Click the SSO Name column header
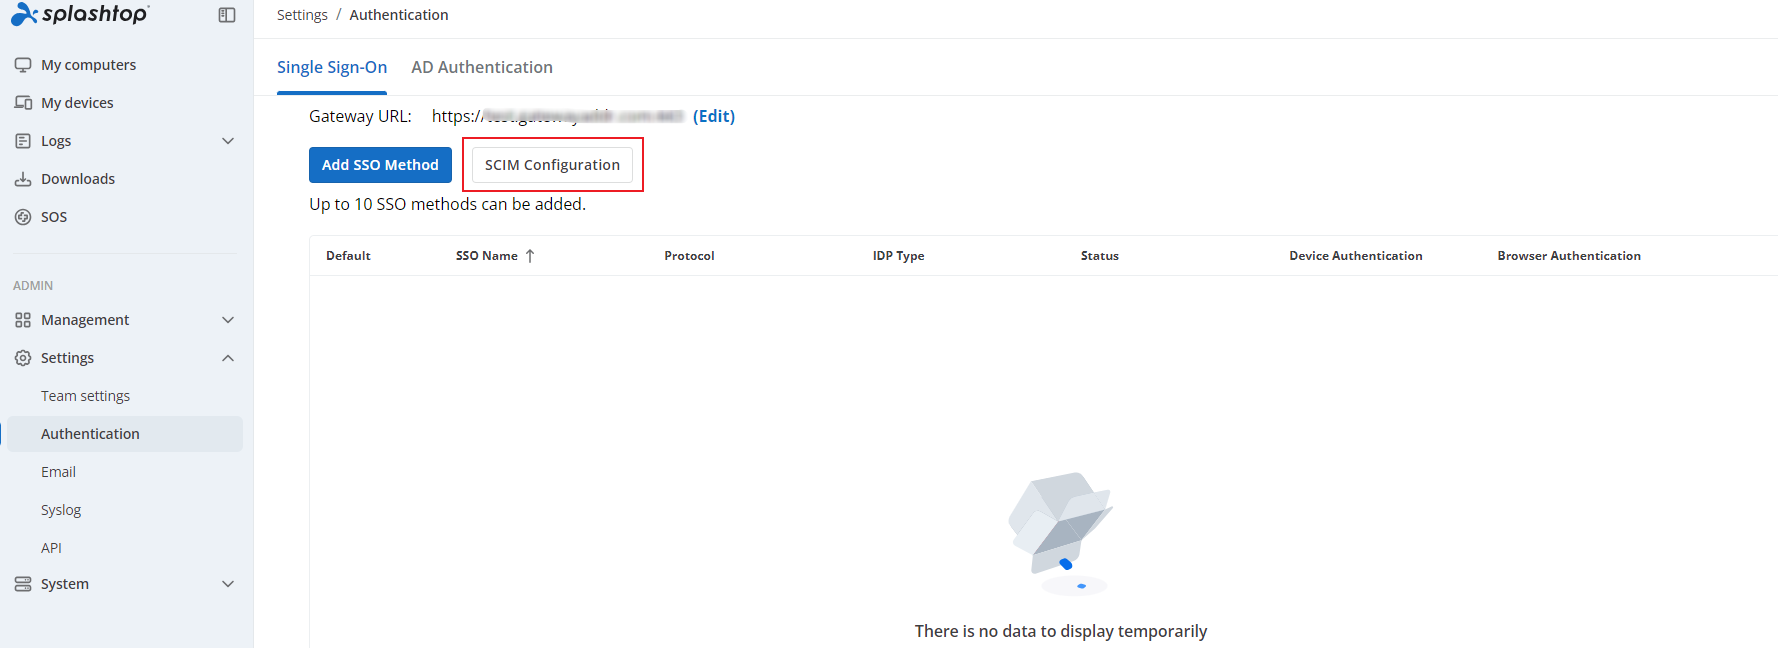This screenshot has width=1778, height=648. [487, 256]
